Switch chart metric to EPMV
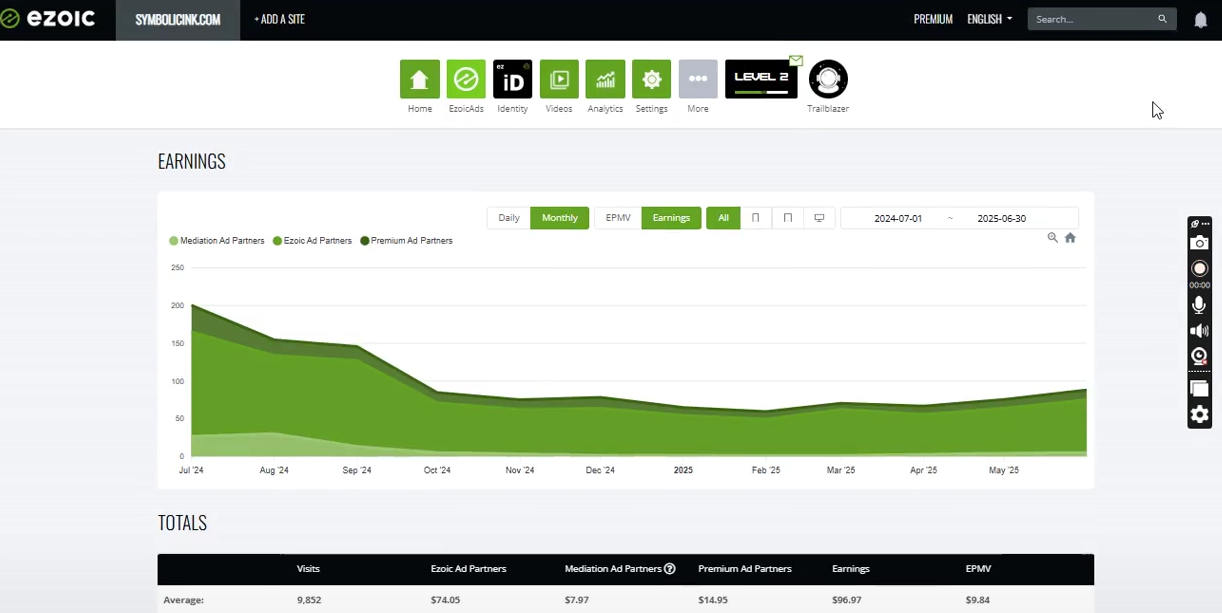 point(618,218)
